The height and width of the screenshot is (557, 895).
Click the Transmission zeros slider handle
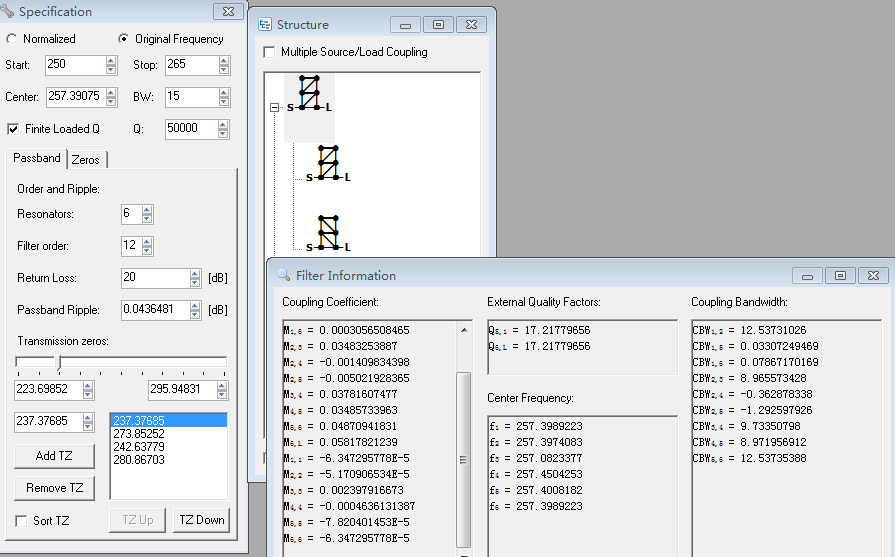[x=58, y=362]
